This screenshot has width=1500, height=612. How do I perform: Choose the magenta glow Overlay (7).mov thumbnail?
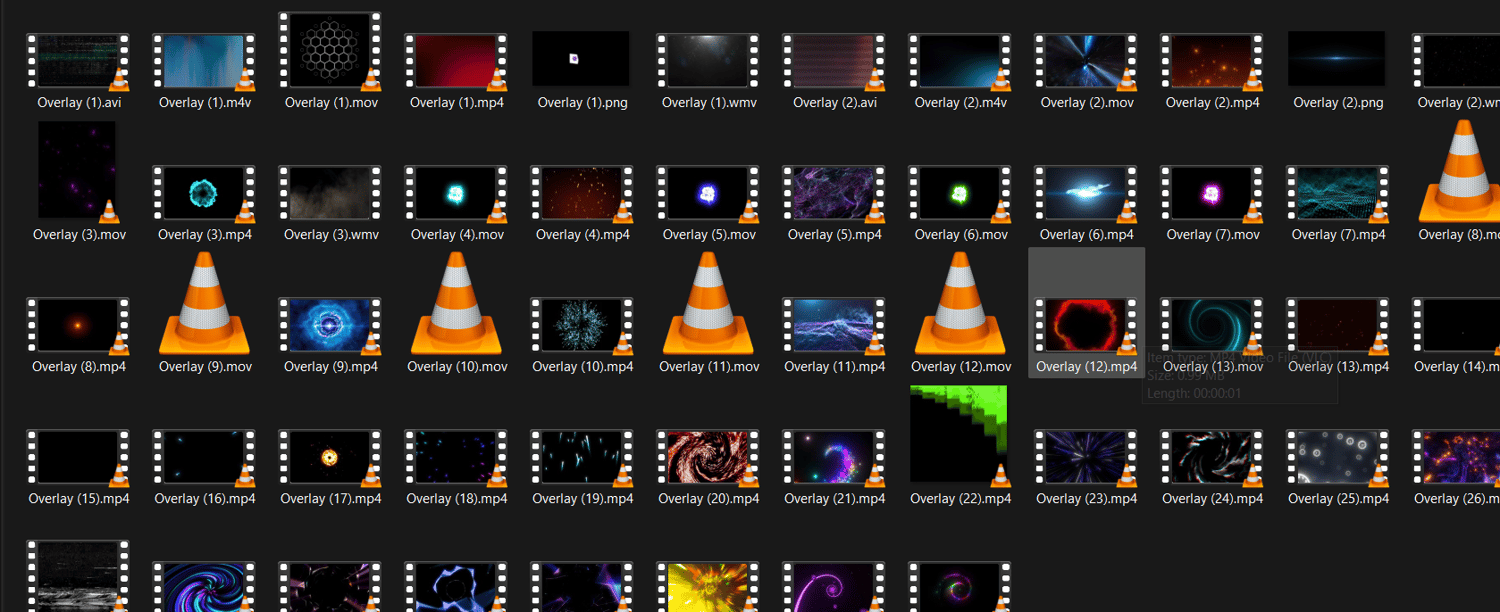(1212, 194)
